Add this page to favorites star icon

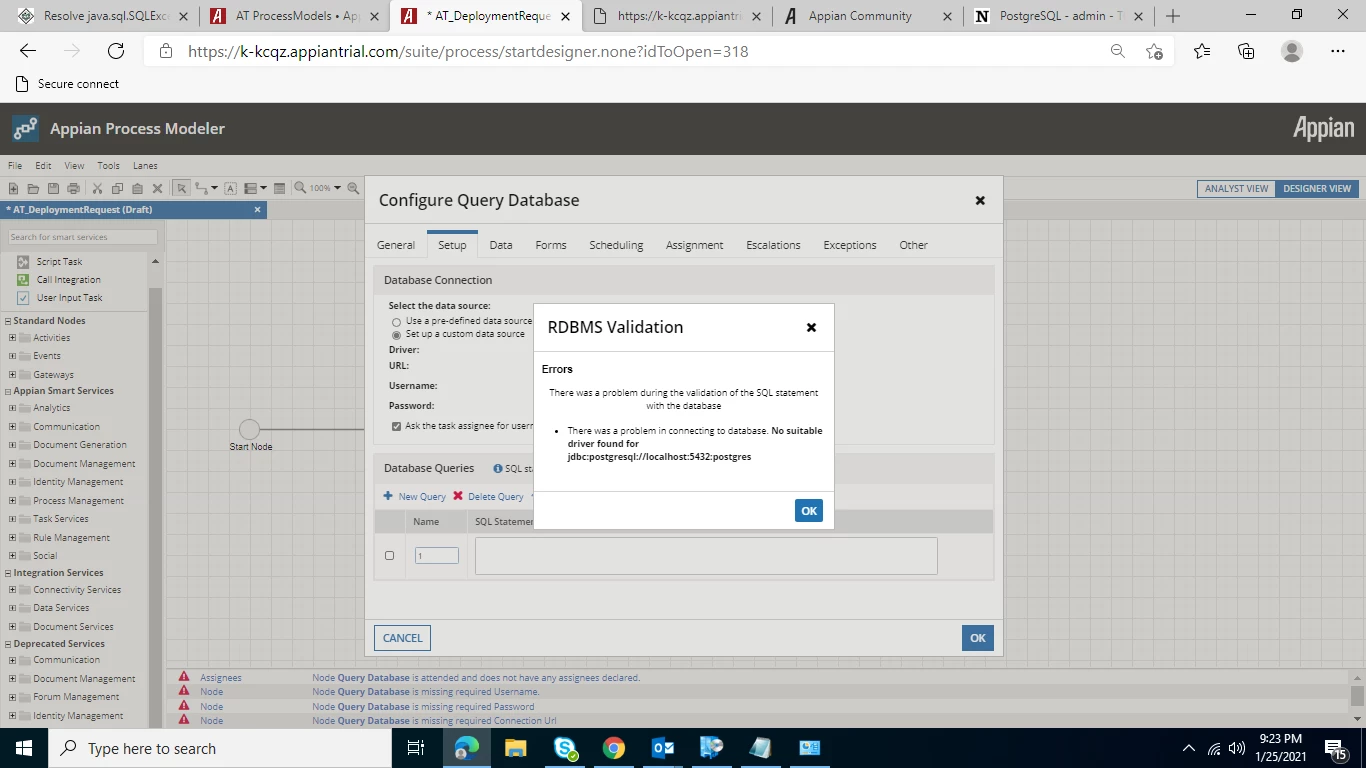[x=1154, y=51]
